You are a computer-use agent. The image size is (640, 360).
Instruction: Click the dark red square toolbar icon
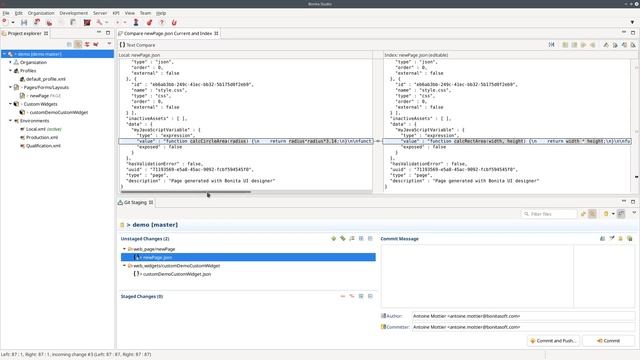click(x=87, y=22)
